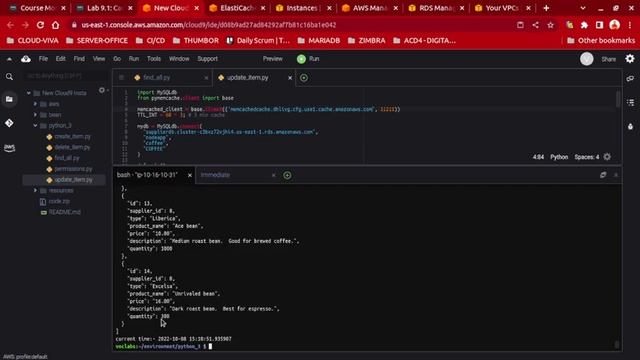Click the cursor position 4:84 indicator

coord(538,157)
